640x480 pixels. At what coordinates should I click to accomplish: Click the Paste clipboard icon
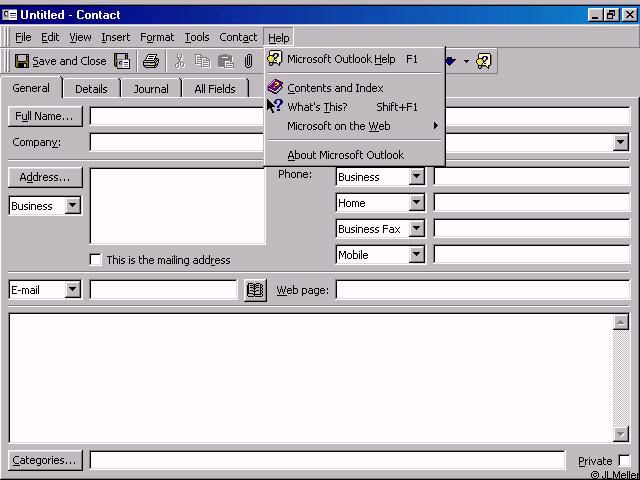point(225,61)
